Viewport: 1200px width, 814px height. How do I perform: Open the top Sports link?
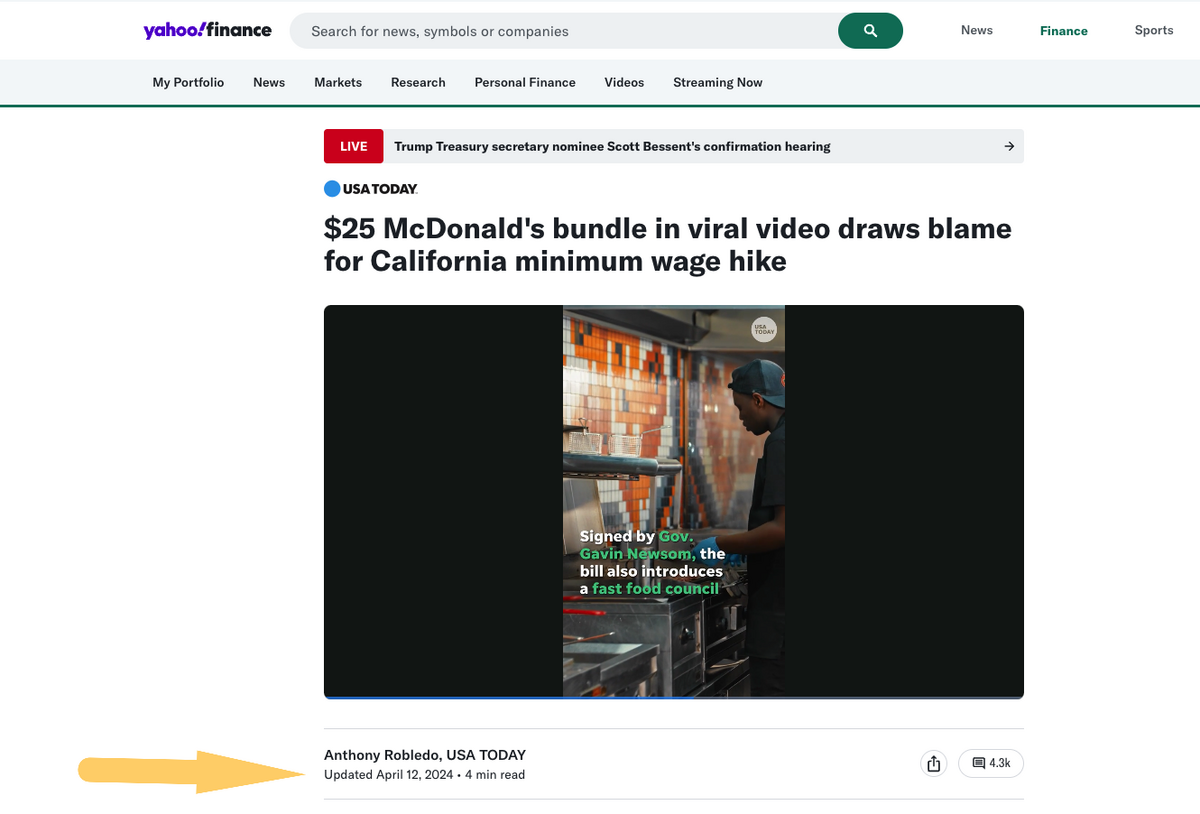click(1154, 30)
